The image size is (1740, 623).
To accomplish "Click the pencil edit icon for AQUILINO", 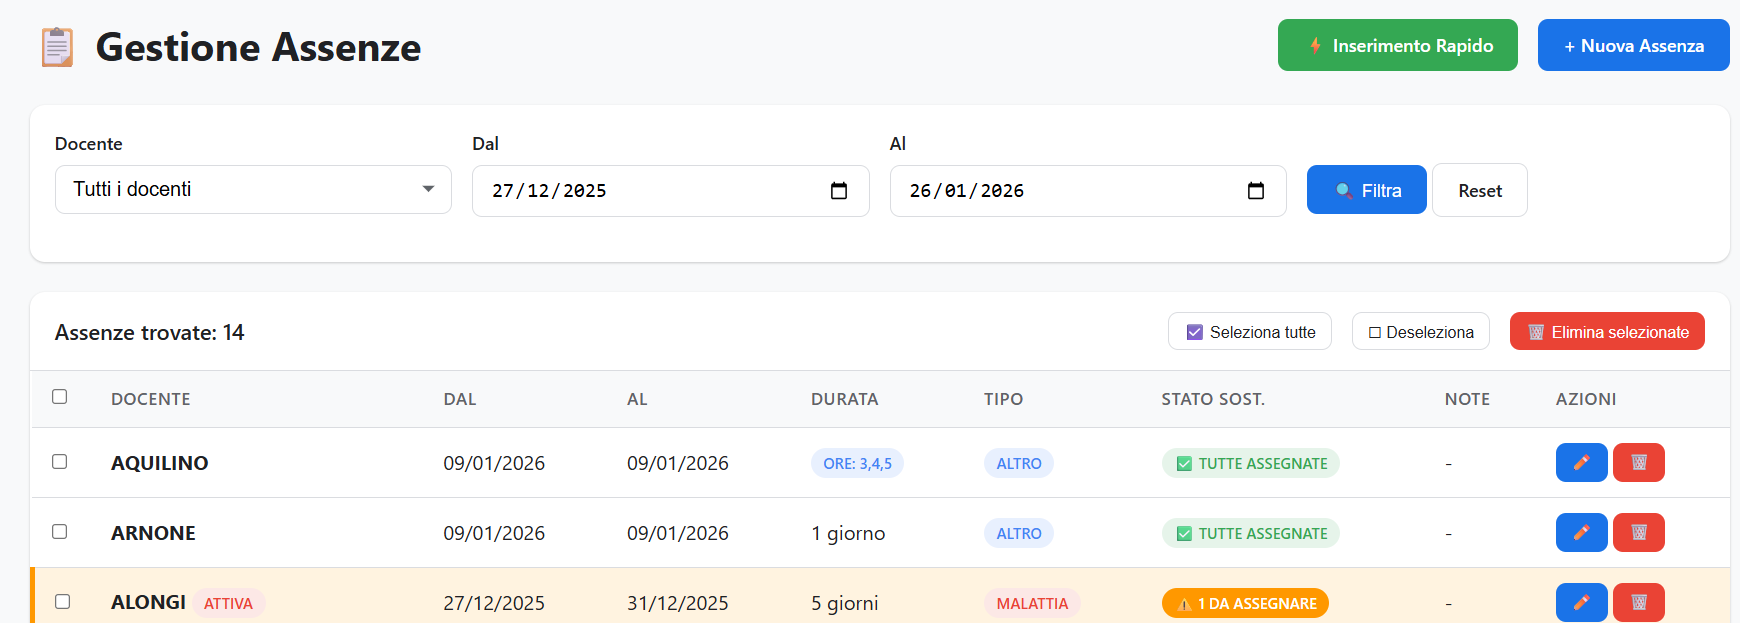I will coord(1581,463).
